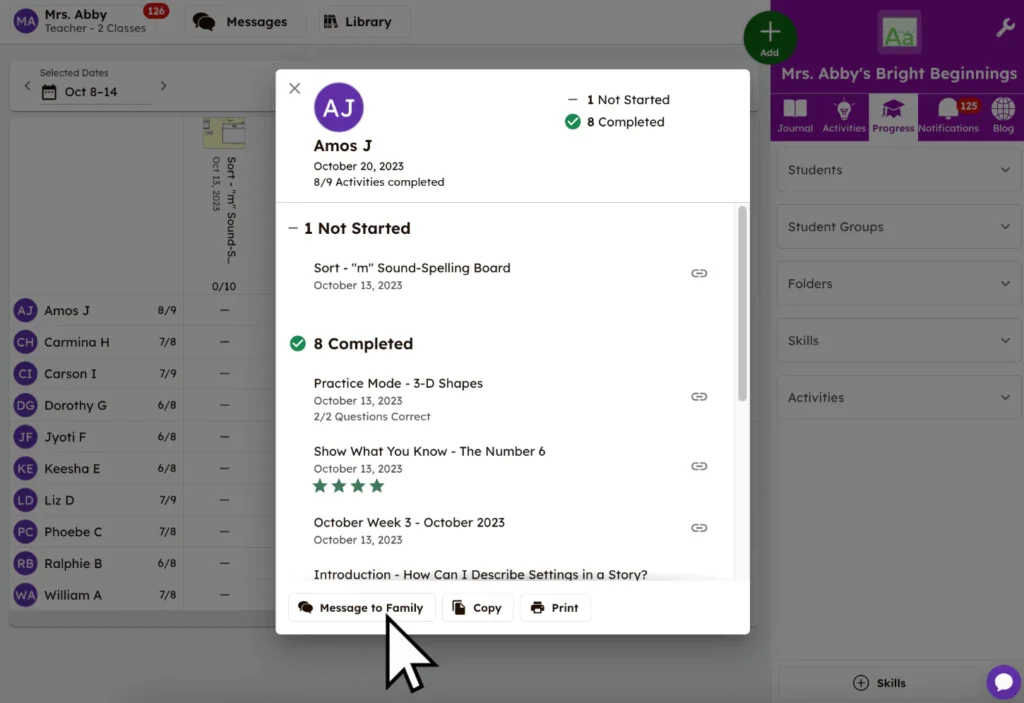1024x703 pixels.
Task: Expand the Activities dropdown in sidebar
Action: 899,397
